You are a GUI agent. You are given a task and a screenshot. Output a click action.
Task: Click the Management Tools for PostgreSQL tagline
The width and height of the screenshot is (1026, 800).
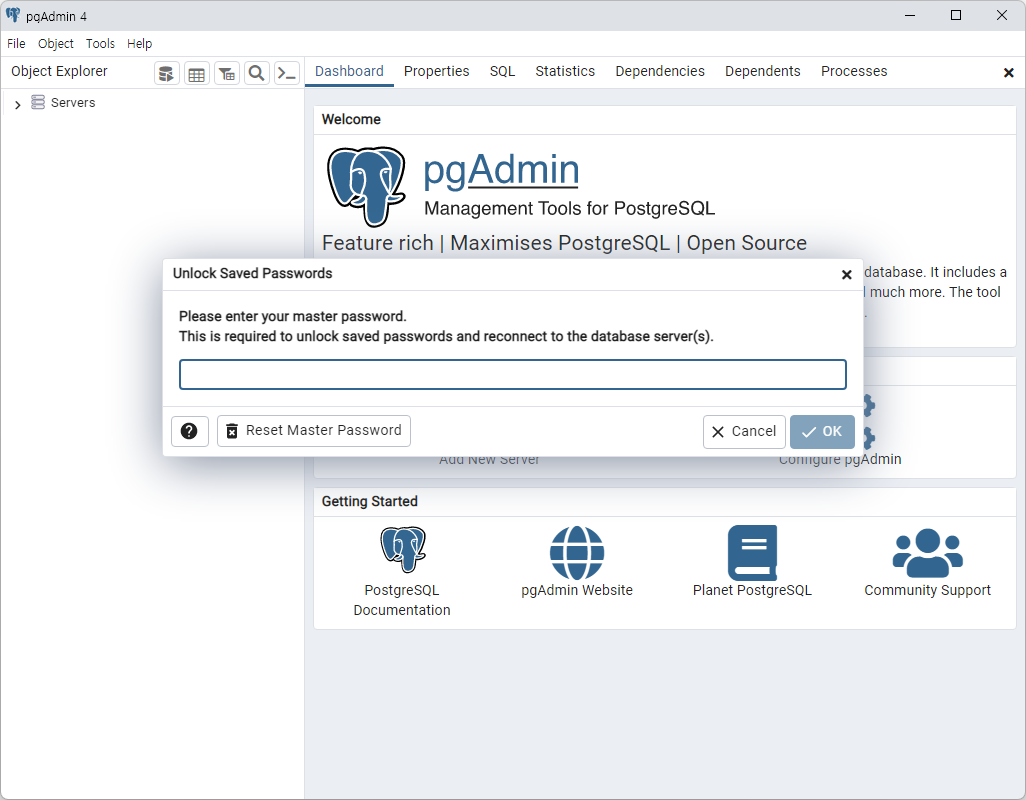[569, 209]
